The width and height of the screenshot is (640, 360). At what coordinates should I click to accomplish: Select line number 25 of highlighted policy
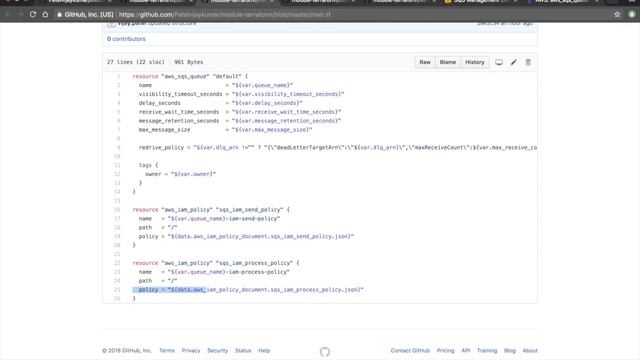point(117,290)
